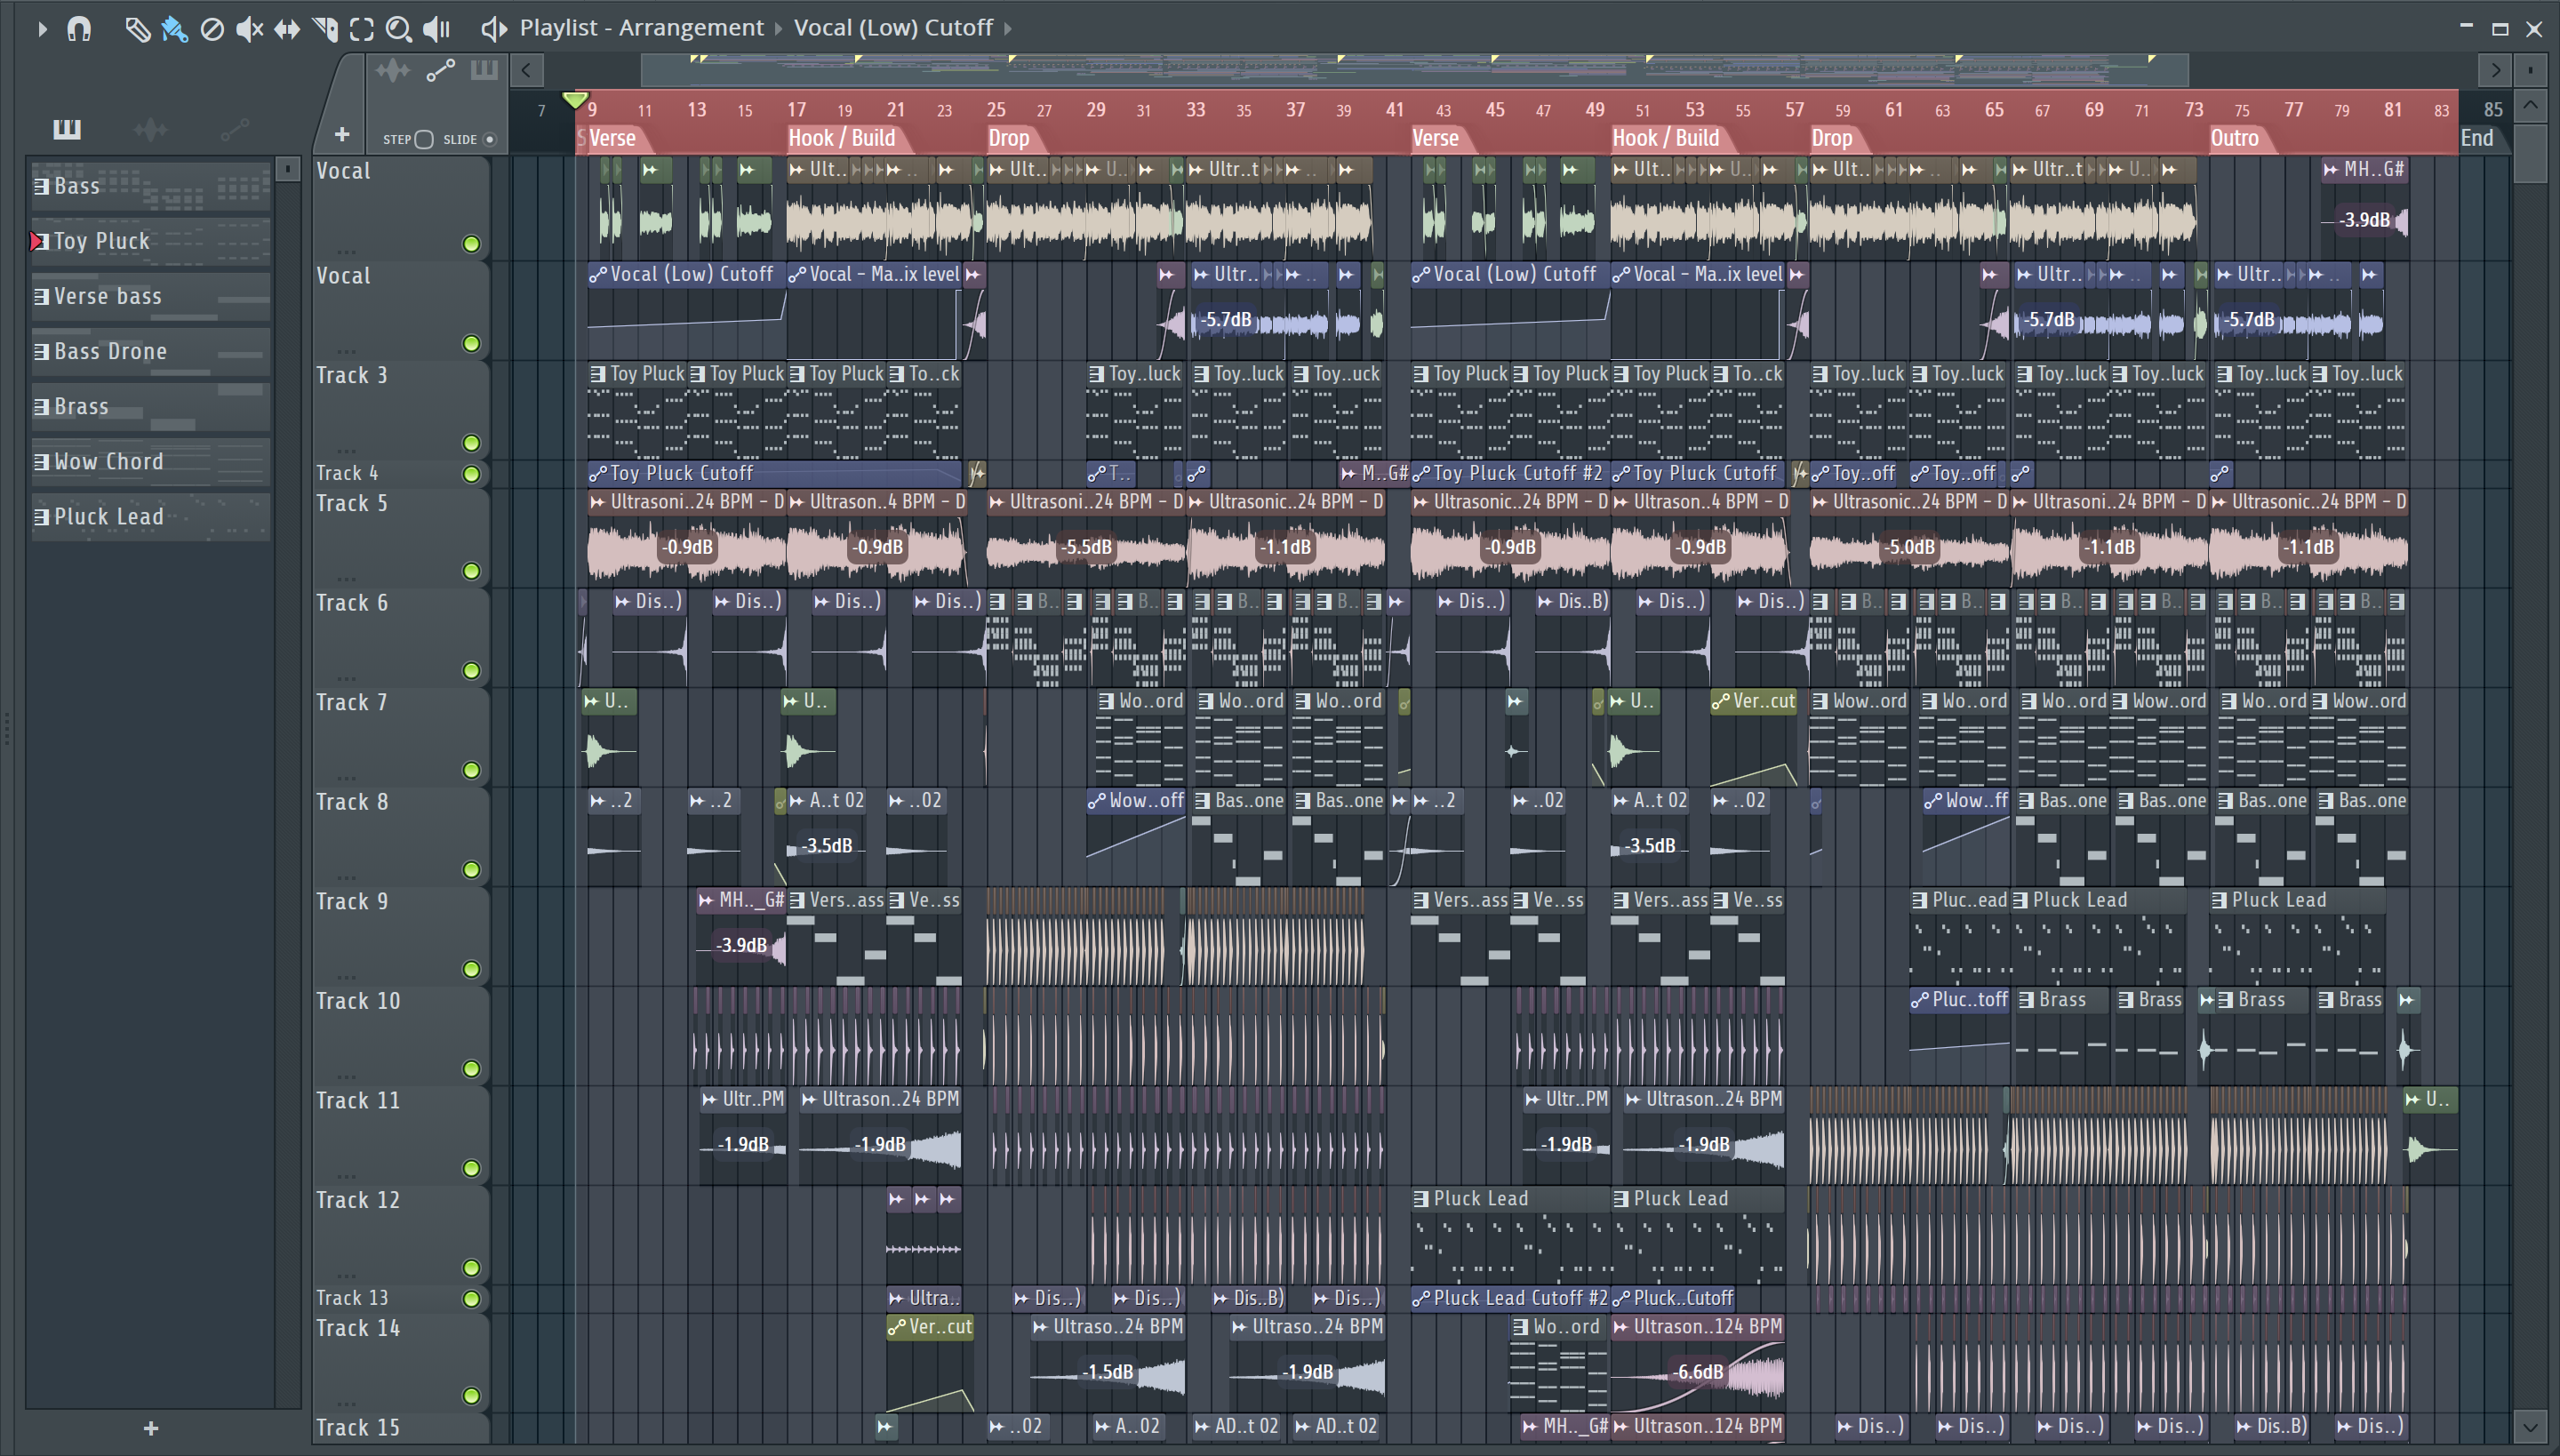Image resolution: width=2560 pixels, height=1456 pixels.
Task: Mute the second Vocal track
Action: [x=471, y=344]
